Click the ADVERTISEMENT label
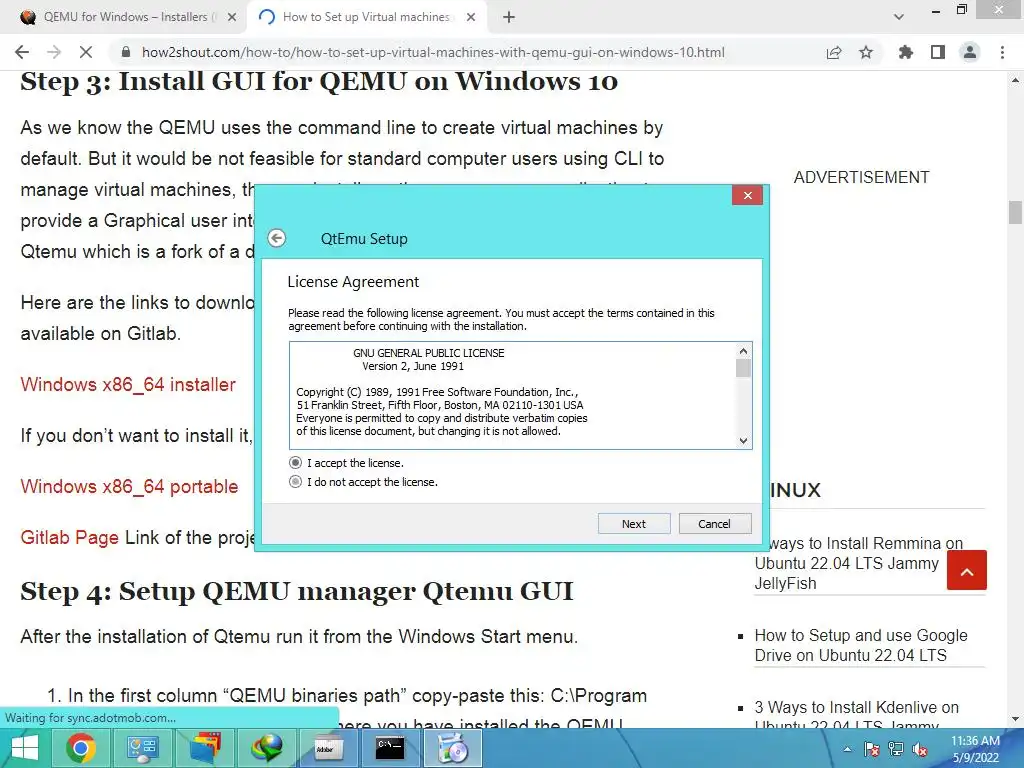This screenshot has height=768, width=1024. 861,178
